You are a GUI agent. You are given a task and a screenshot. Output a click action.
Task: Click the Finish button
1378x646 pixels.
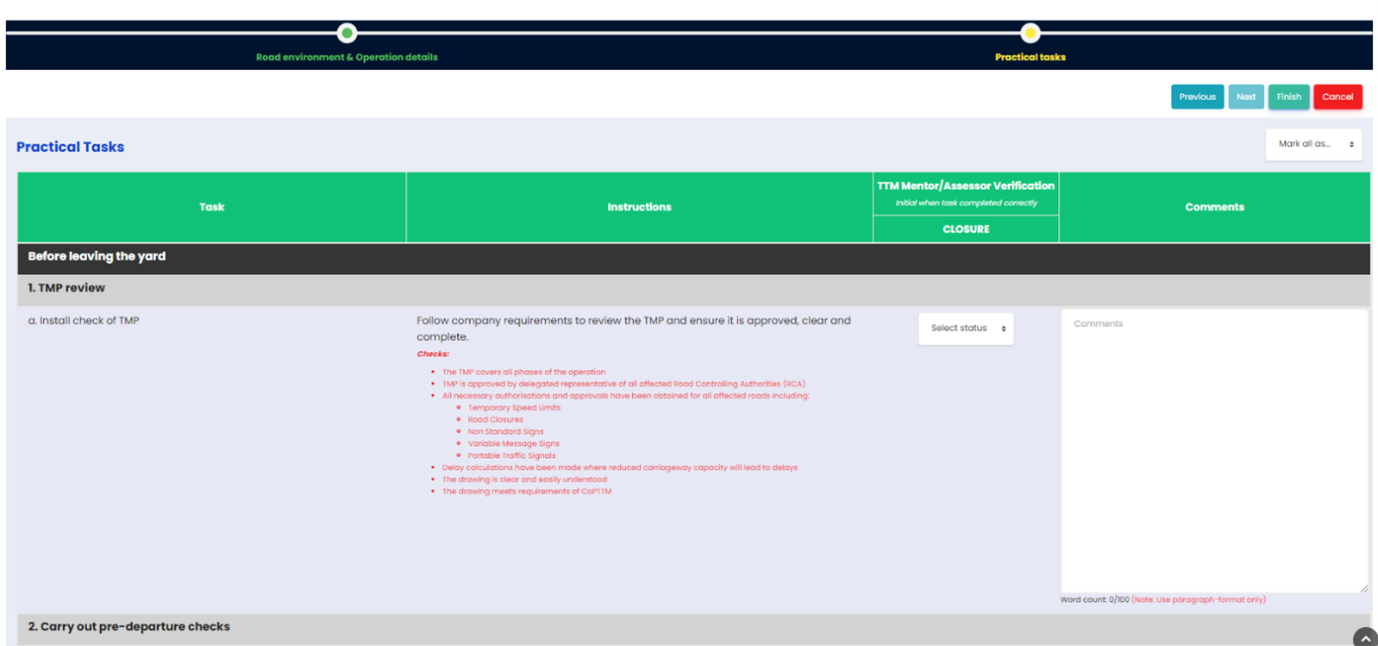1289,97
